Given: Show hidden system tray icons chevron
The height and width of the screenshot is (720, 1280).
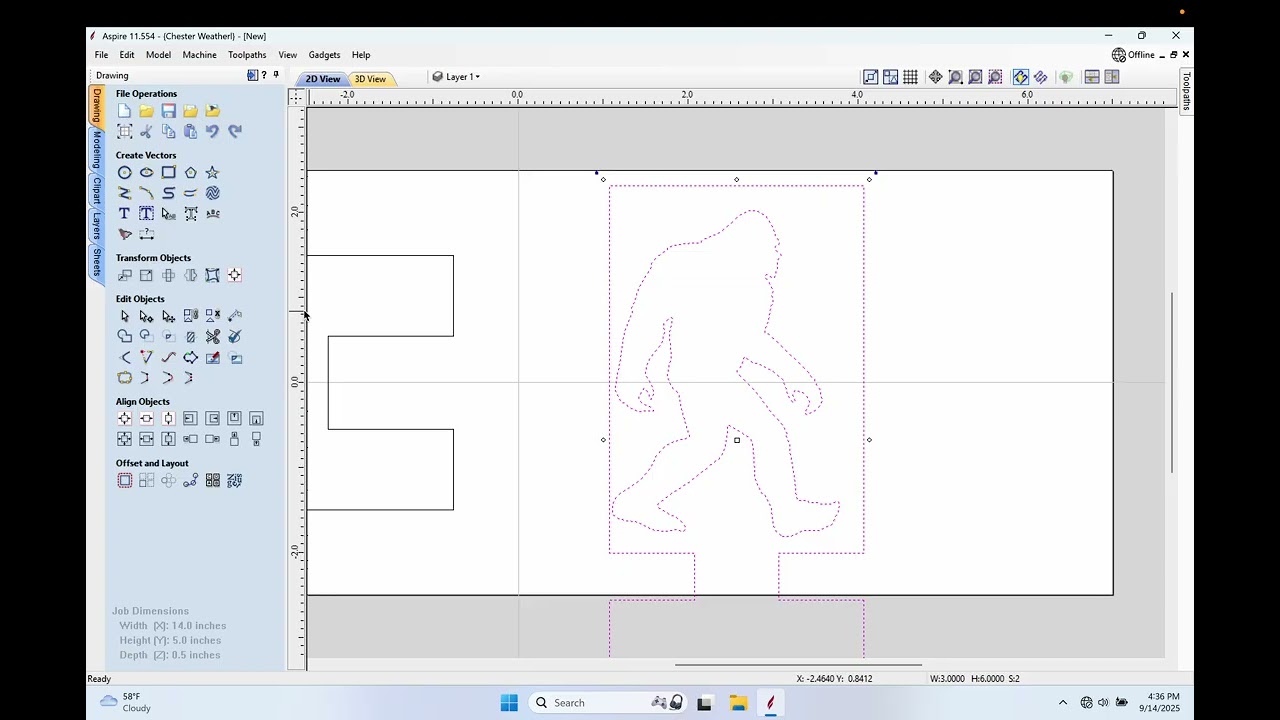Looking at the screenshot, I should (1062, 703).
